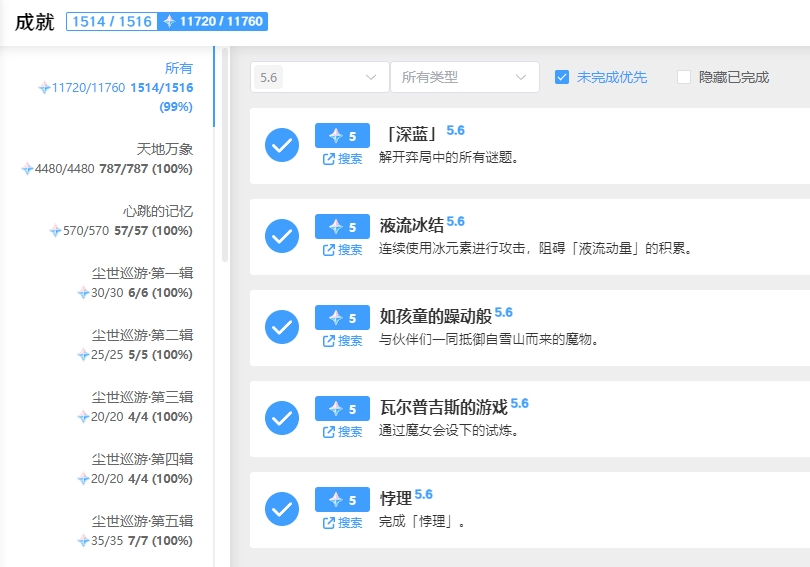Toggle completion checkmark for 悖理 achievement
The width and height of the screenshot is (810, 567).
282,509
